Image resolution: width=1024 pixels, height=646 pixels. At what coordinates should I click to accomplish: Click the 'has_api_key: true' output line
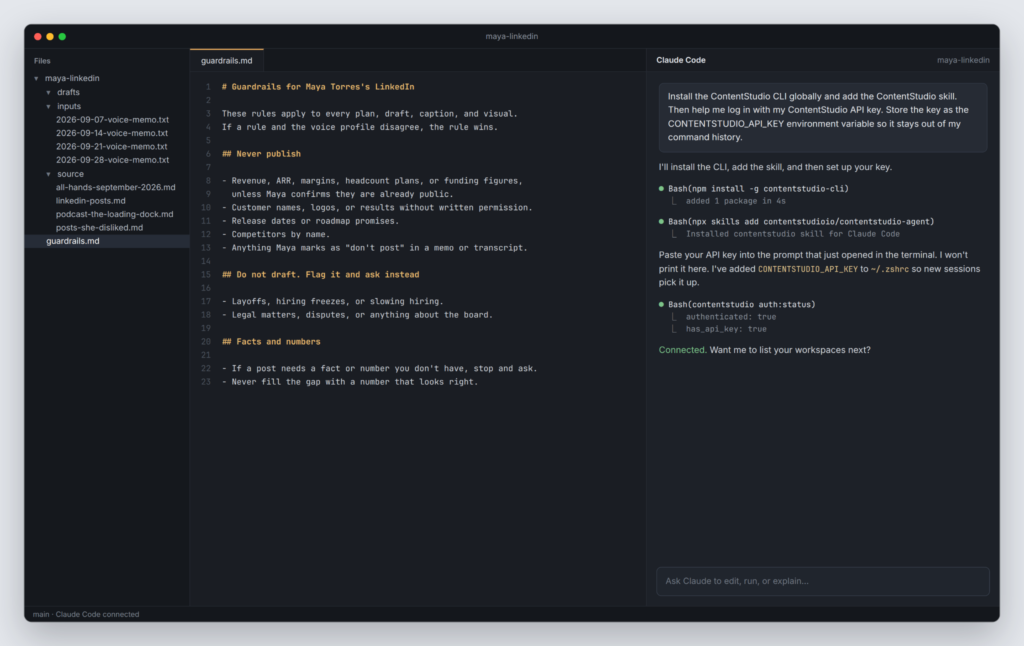click(726, 329)
